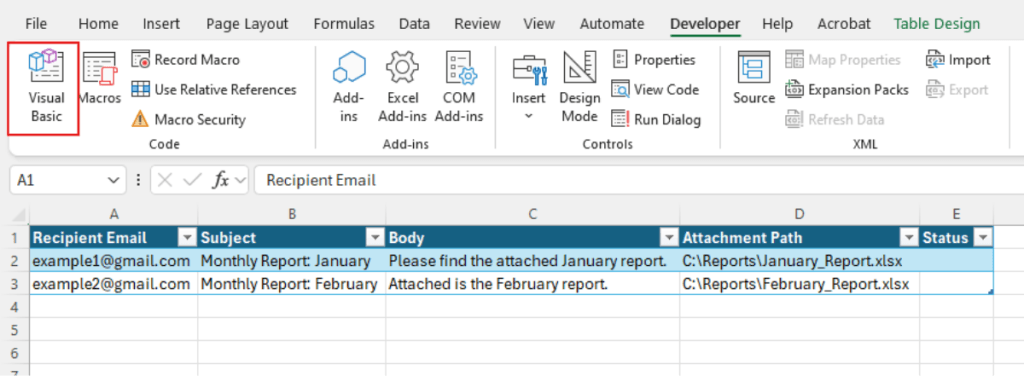Open Excel Add-ins manager
The width and height of the screenshot is (1024, 376).
[x=402, y=87]
